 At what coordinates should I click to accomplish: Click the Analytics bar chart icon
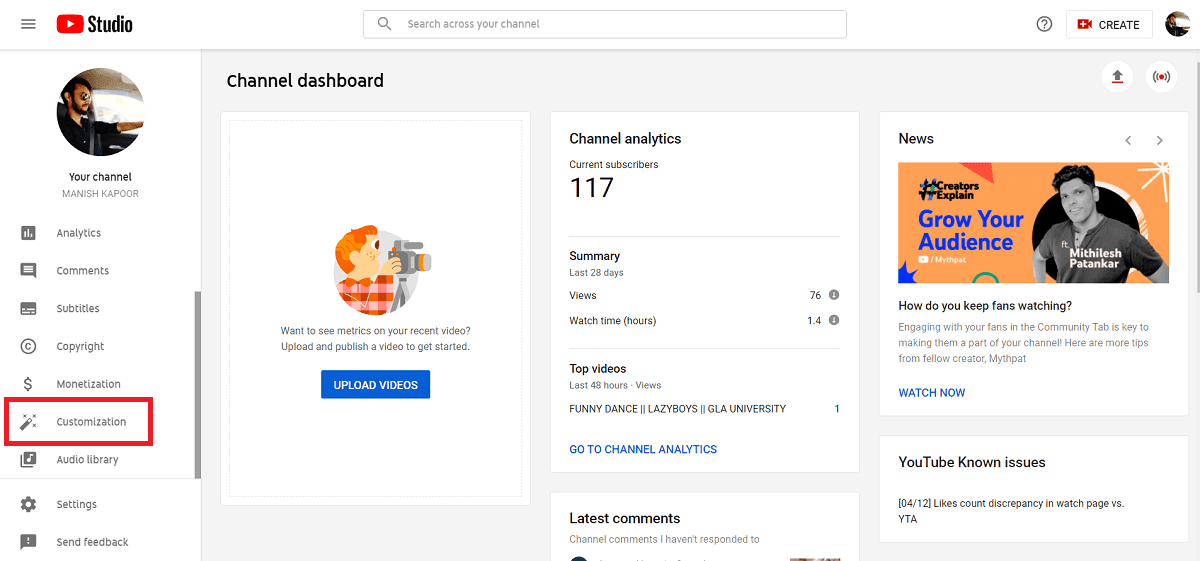[x=28, y=233]
